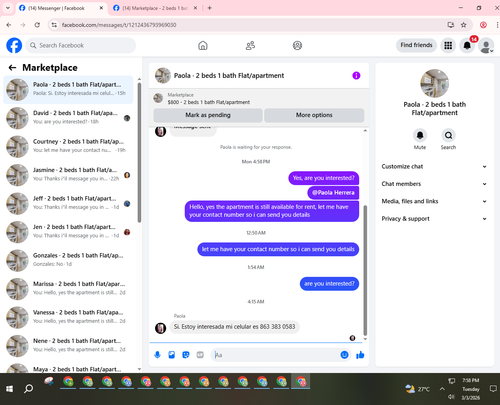Expand Privacy & support section
Image resolution: width=500 pixels, height=405 pixels.
coord(434,219)
